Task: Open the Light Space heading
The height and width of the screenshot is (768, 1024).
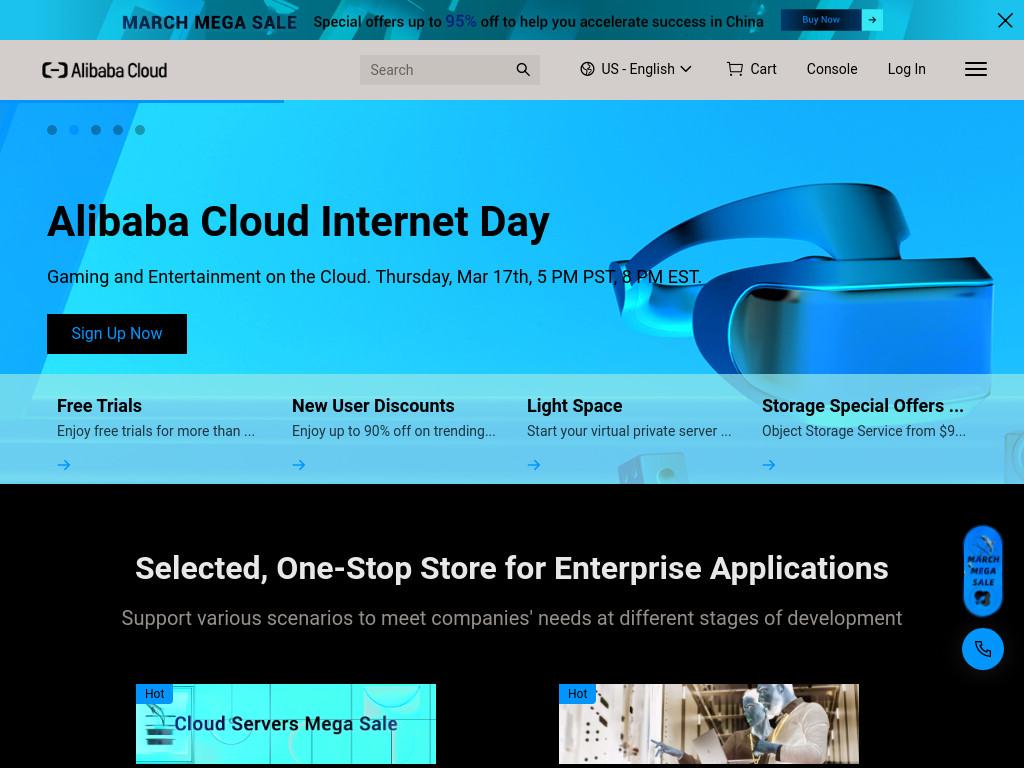Action: [x=575, y=406]
